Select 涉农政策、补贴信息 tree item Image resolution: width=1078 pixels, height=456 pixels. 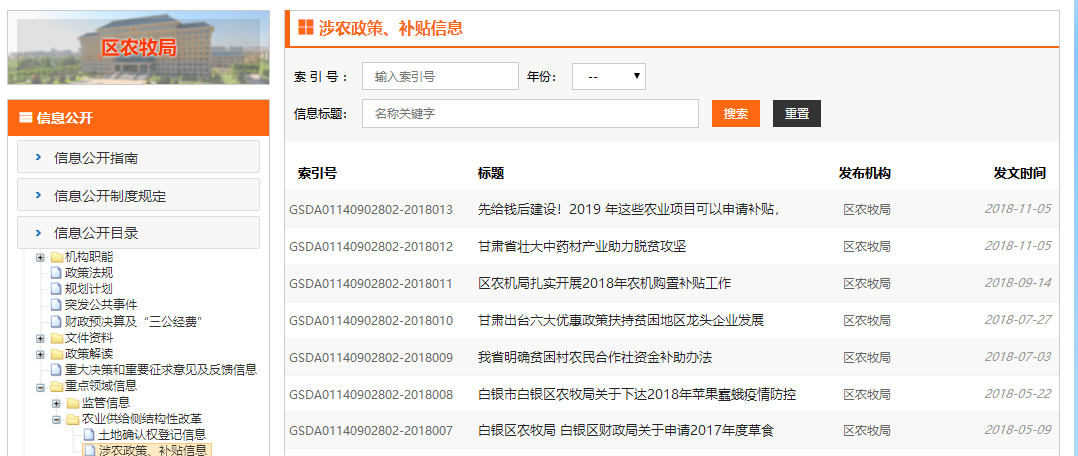coord(152,450)
